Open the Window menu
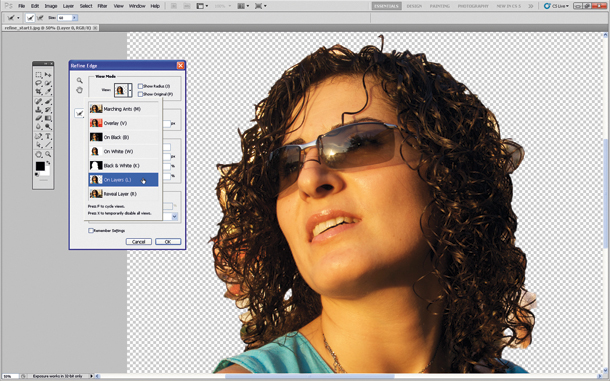 coord(137,6)
